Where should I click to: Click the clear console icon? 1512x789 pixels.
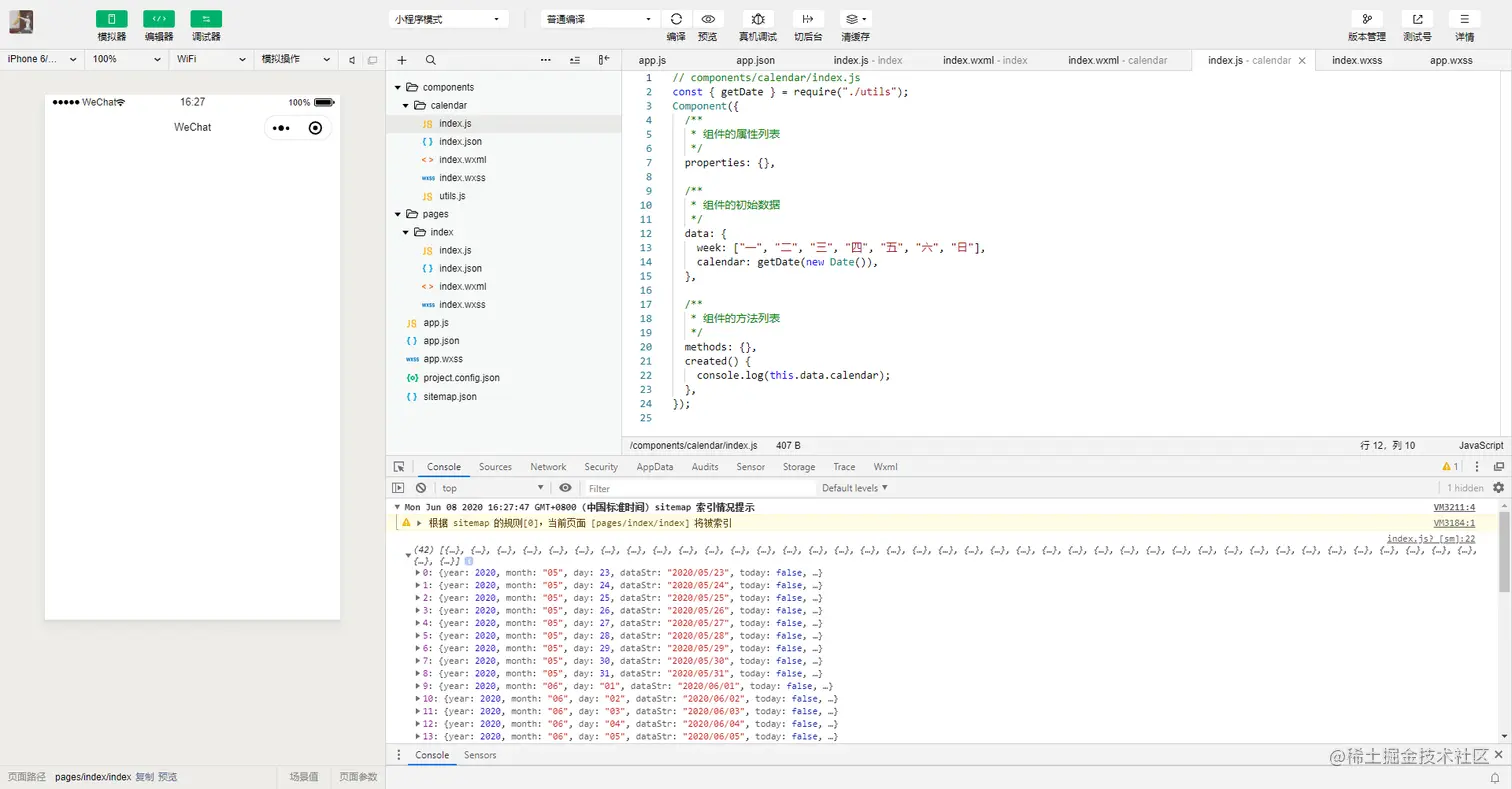click(421, 488)
